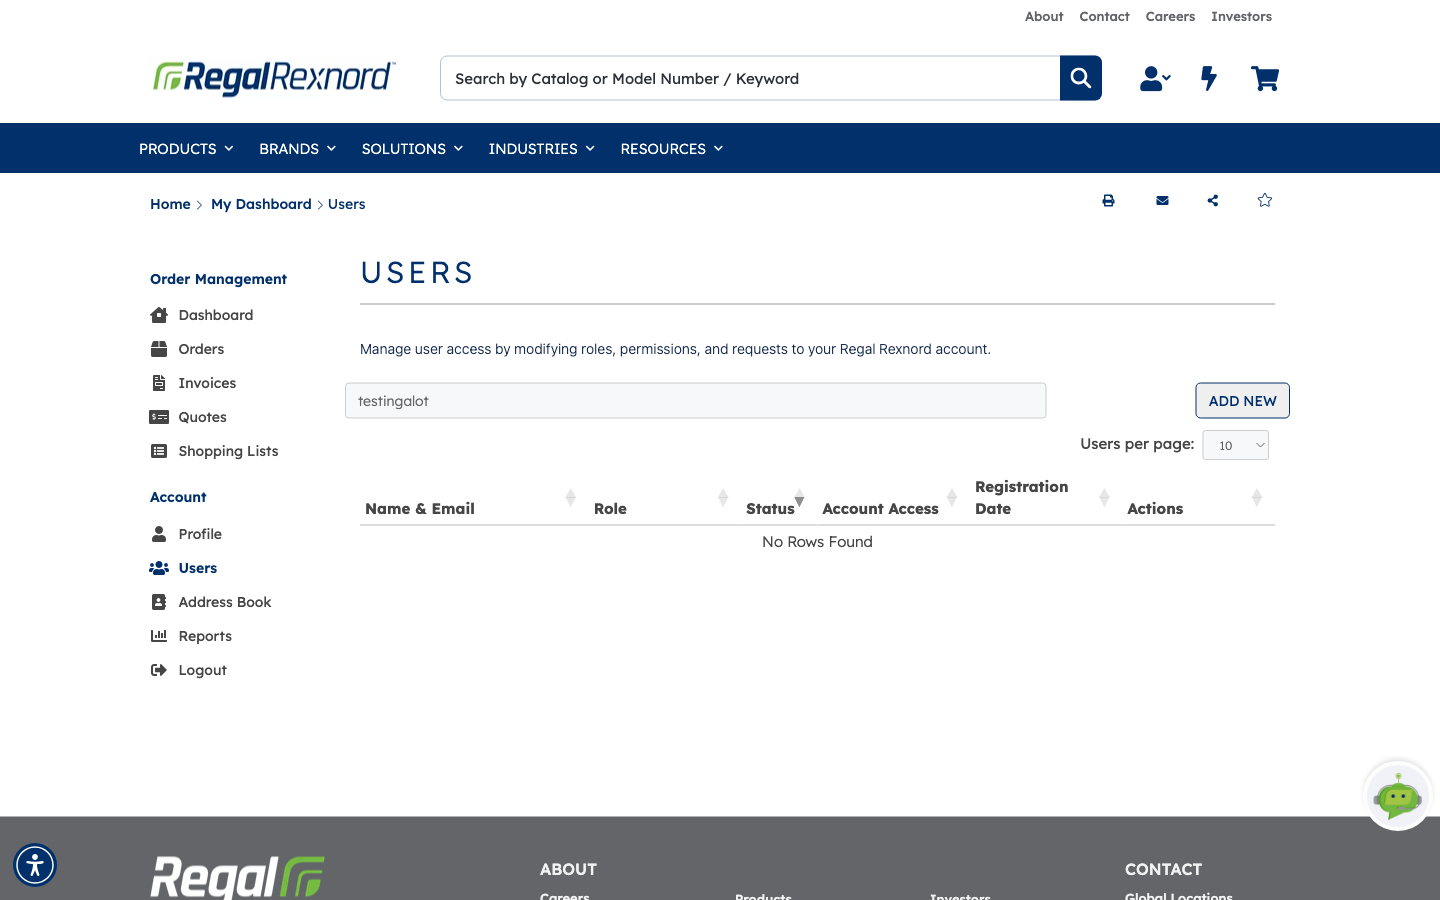Open Orders in the sidebar
This screenshot has height=900, width=1440.
pos(187,349)
